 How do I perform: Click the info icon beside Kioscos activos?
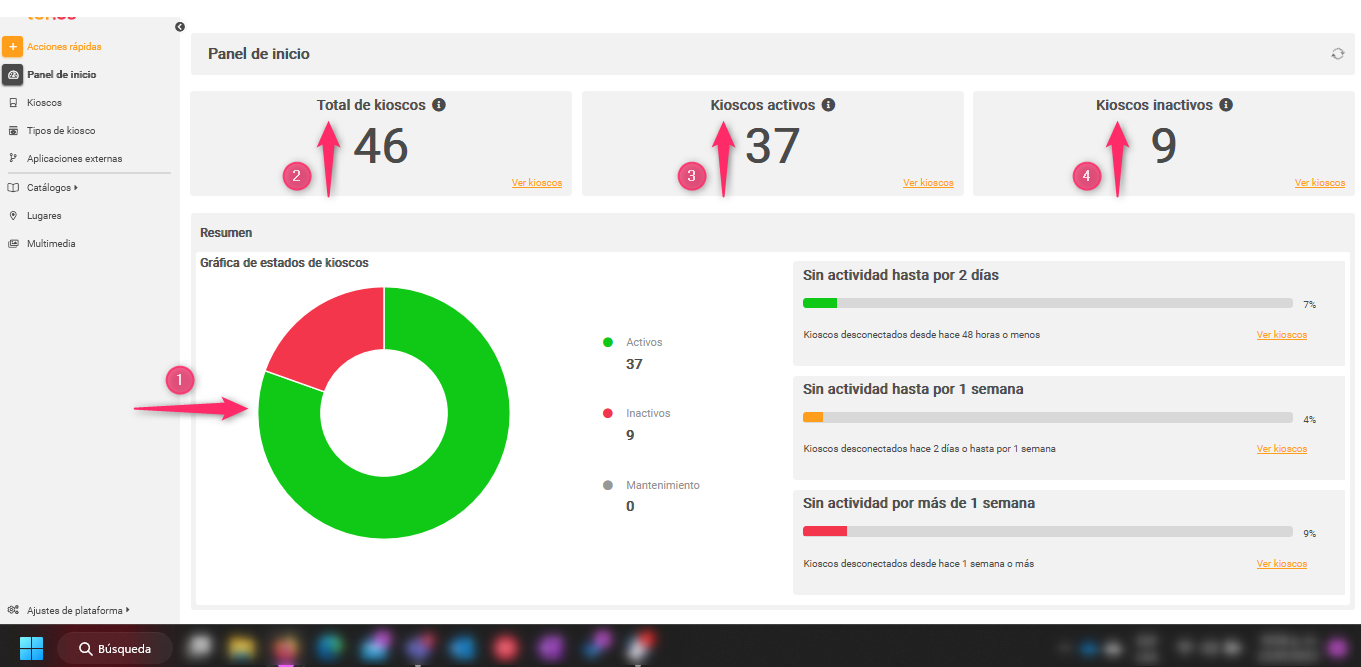tap(828, 105)
